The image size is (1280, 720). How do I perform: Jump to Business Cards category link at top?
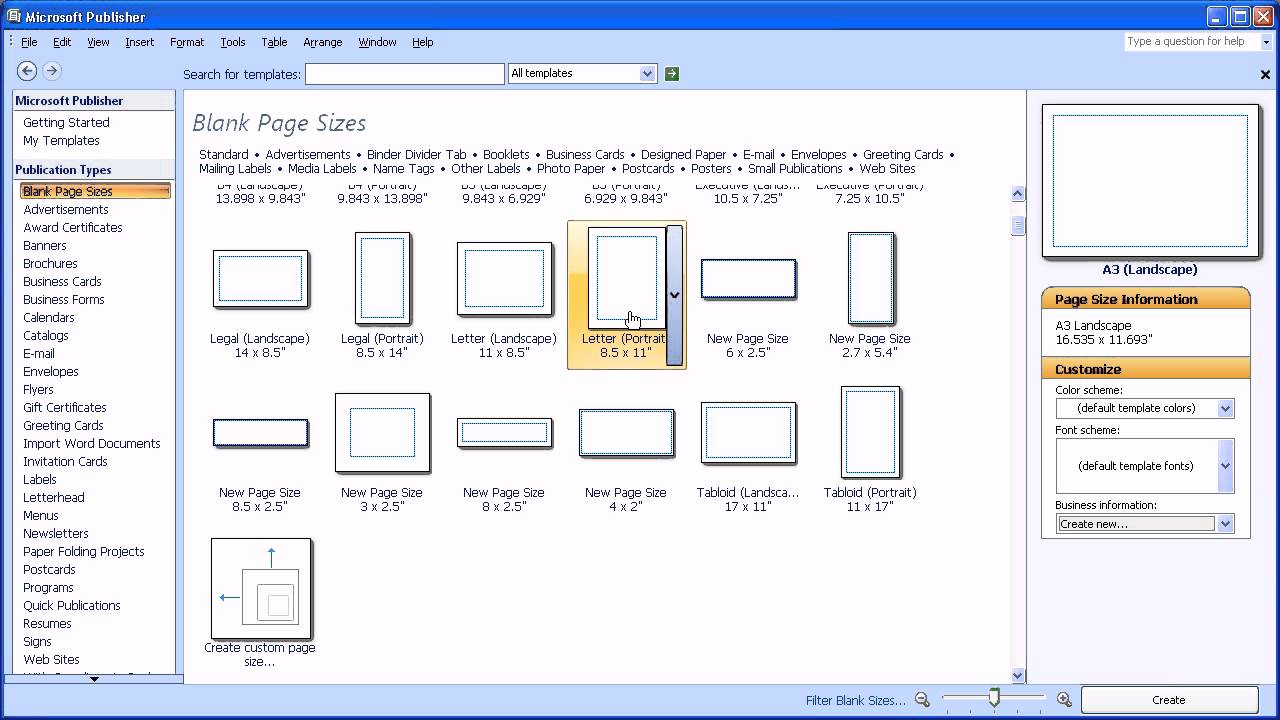point(585,154)
